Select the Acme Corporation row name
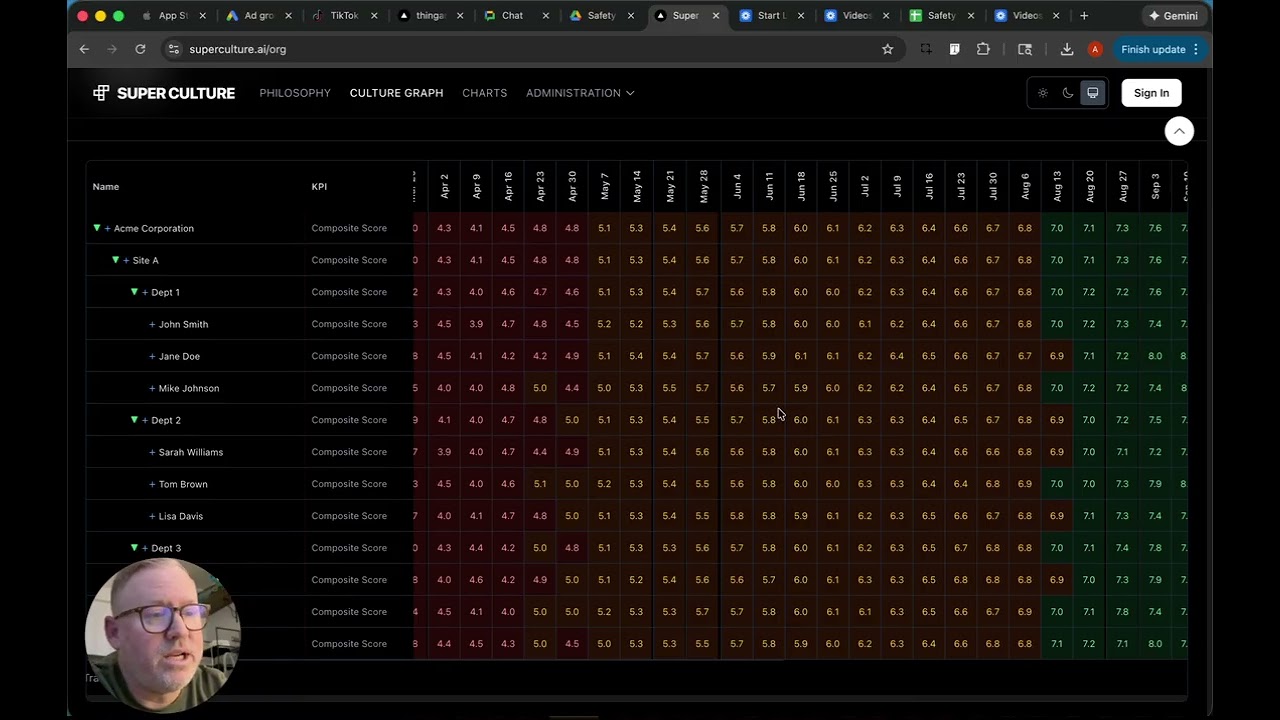This screenshot has height=720, width=1280. pyautogui.click(x=154, y=228)
